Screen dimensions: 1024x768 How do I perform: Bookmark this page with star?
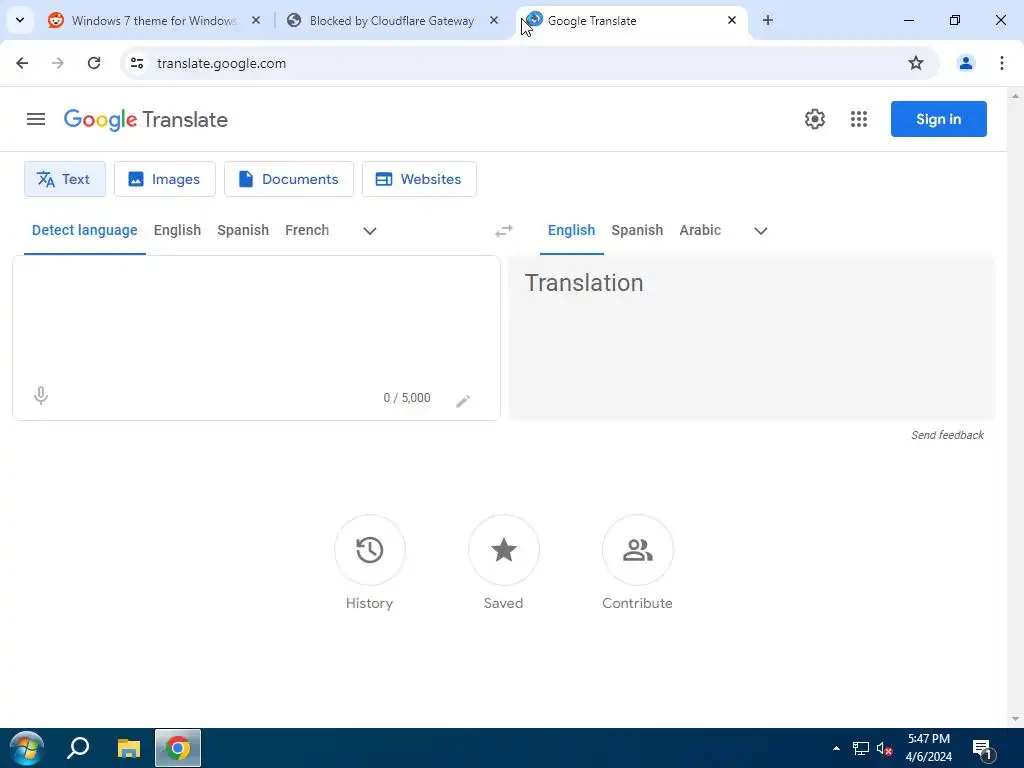[x=916, y=63]
